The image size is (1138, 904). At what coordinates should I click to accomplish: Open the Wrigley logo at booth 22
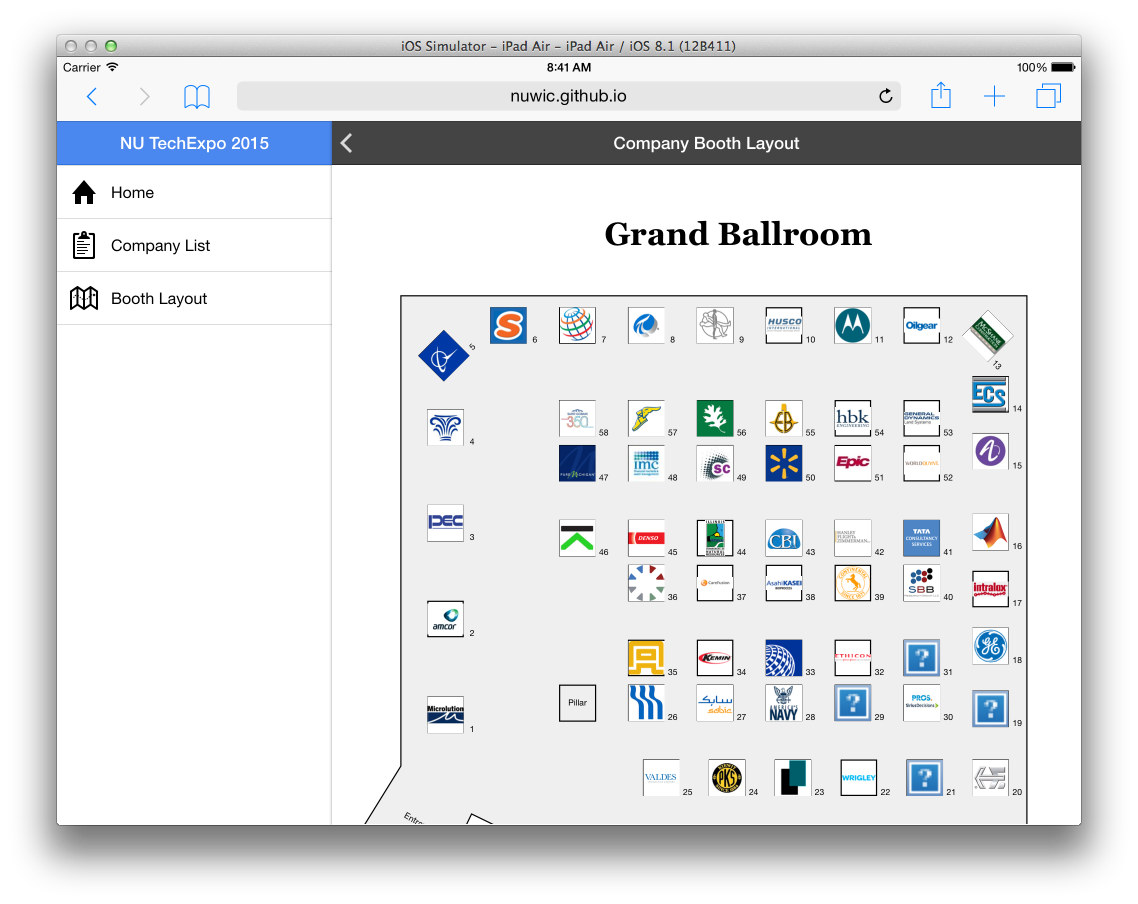coord(859,777)
